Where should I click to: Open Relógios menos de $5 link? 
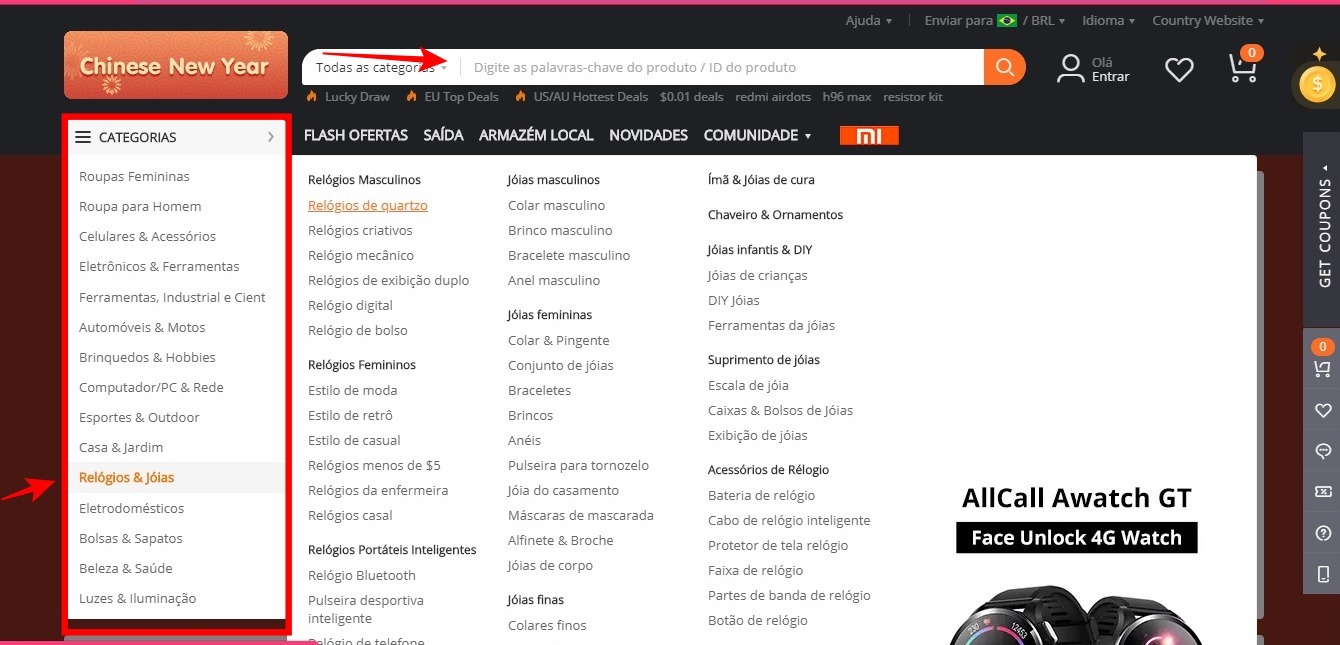pos(374,465)
